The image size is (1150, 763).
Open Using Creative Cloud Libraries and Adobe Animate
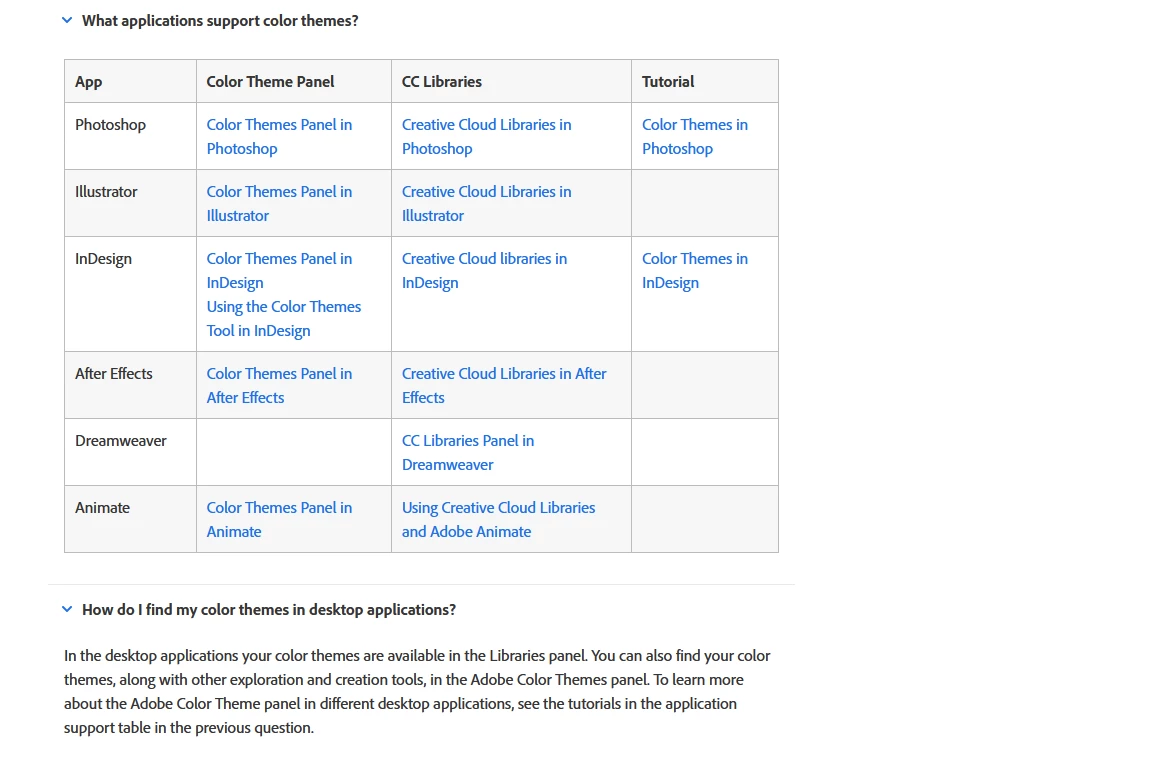(x=498, y=519)
